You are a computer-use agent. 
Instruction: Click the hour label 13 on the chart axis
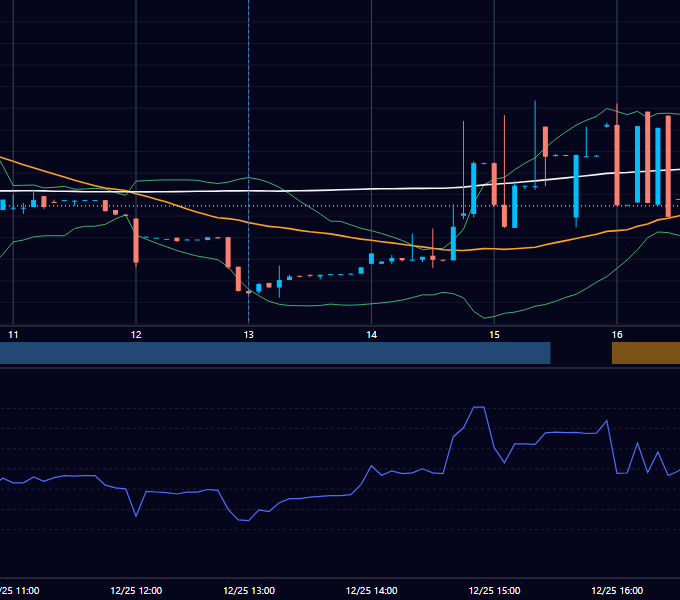[248, 335]
